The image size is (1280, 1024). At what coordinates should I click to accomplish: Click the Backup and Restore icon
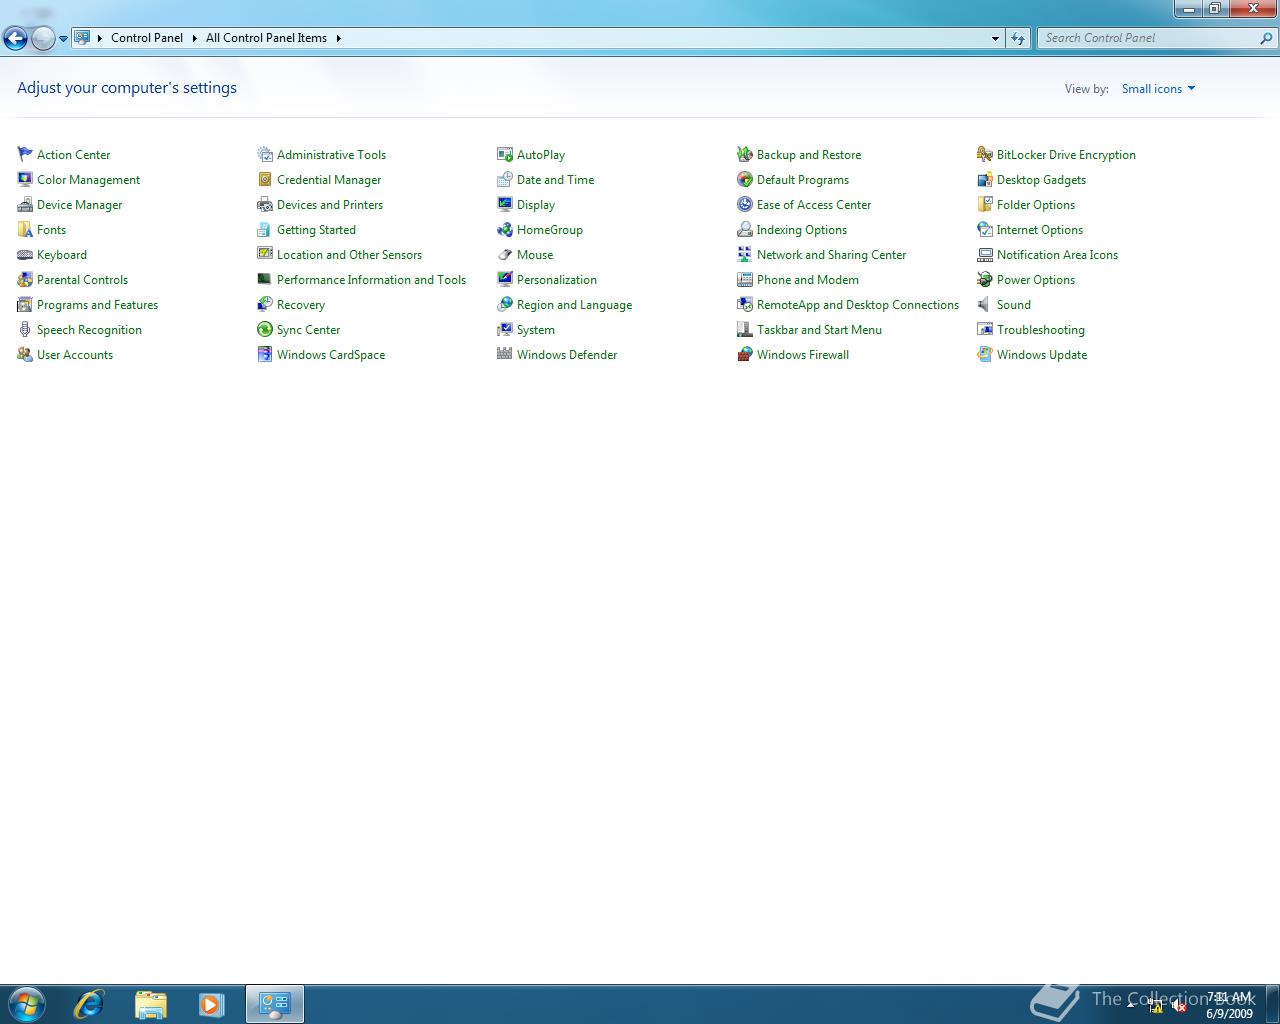[x=745, y=154]
